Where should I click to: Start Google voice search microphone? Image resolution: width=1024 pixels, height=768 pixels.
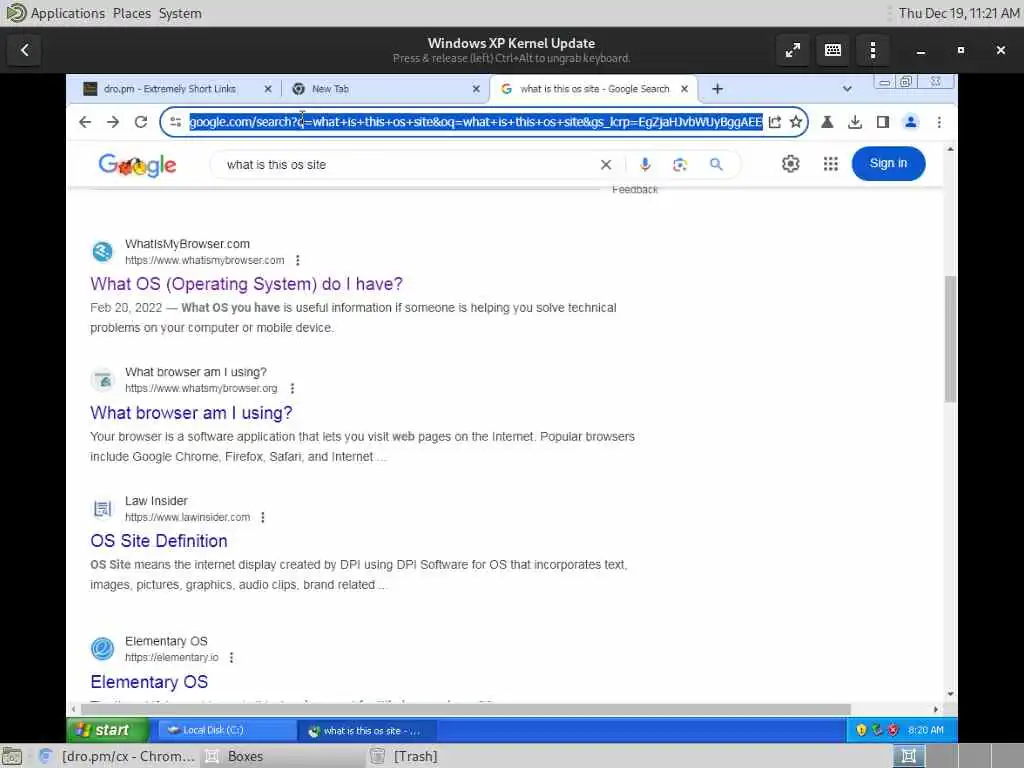click(645, 165)
